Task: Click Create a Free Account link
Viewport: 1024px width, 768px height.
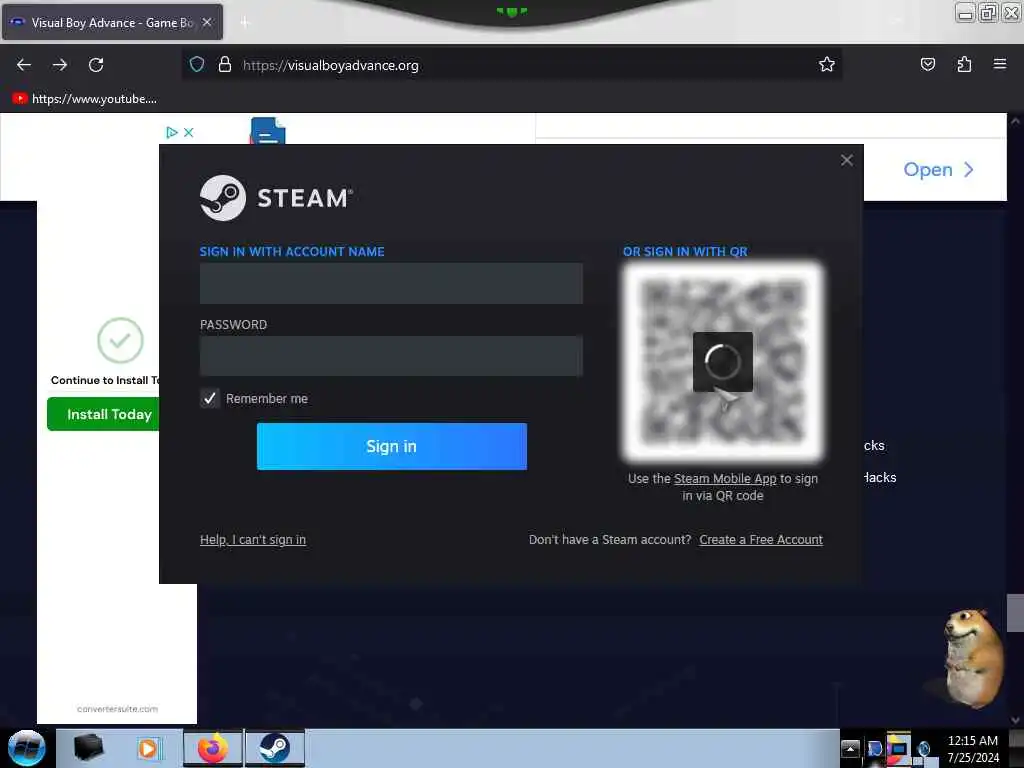Action: pos(761,539)
